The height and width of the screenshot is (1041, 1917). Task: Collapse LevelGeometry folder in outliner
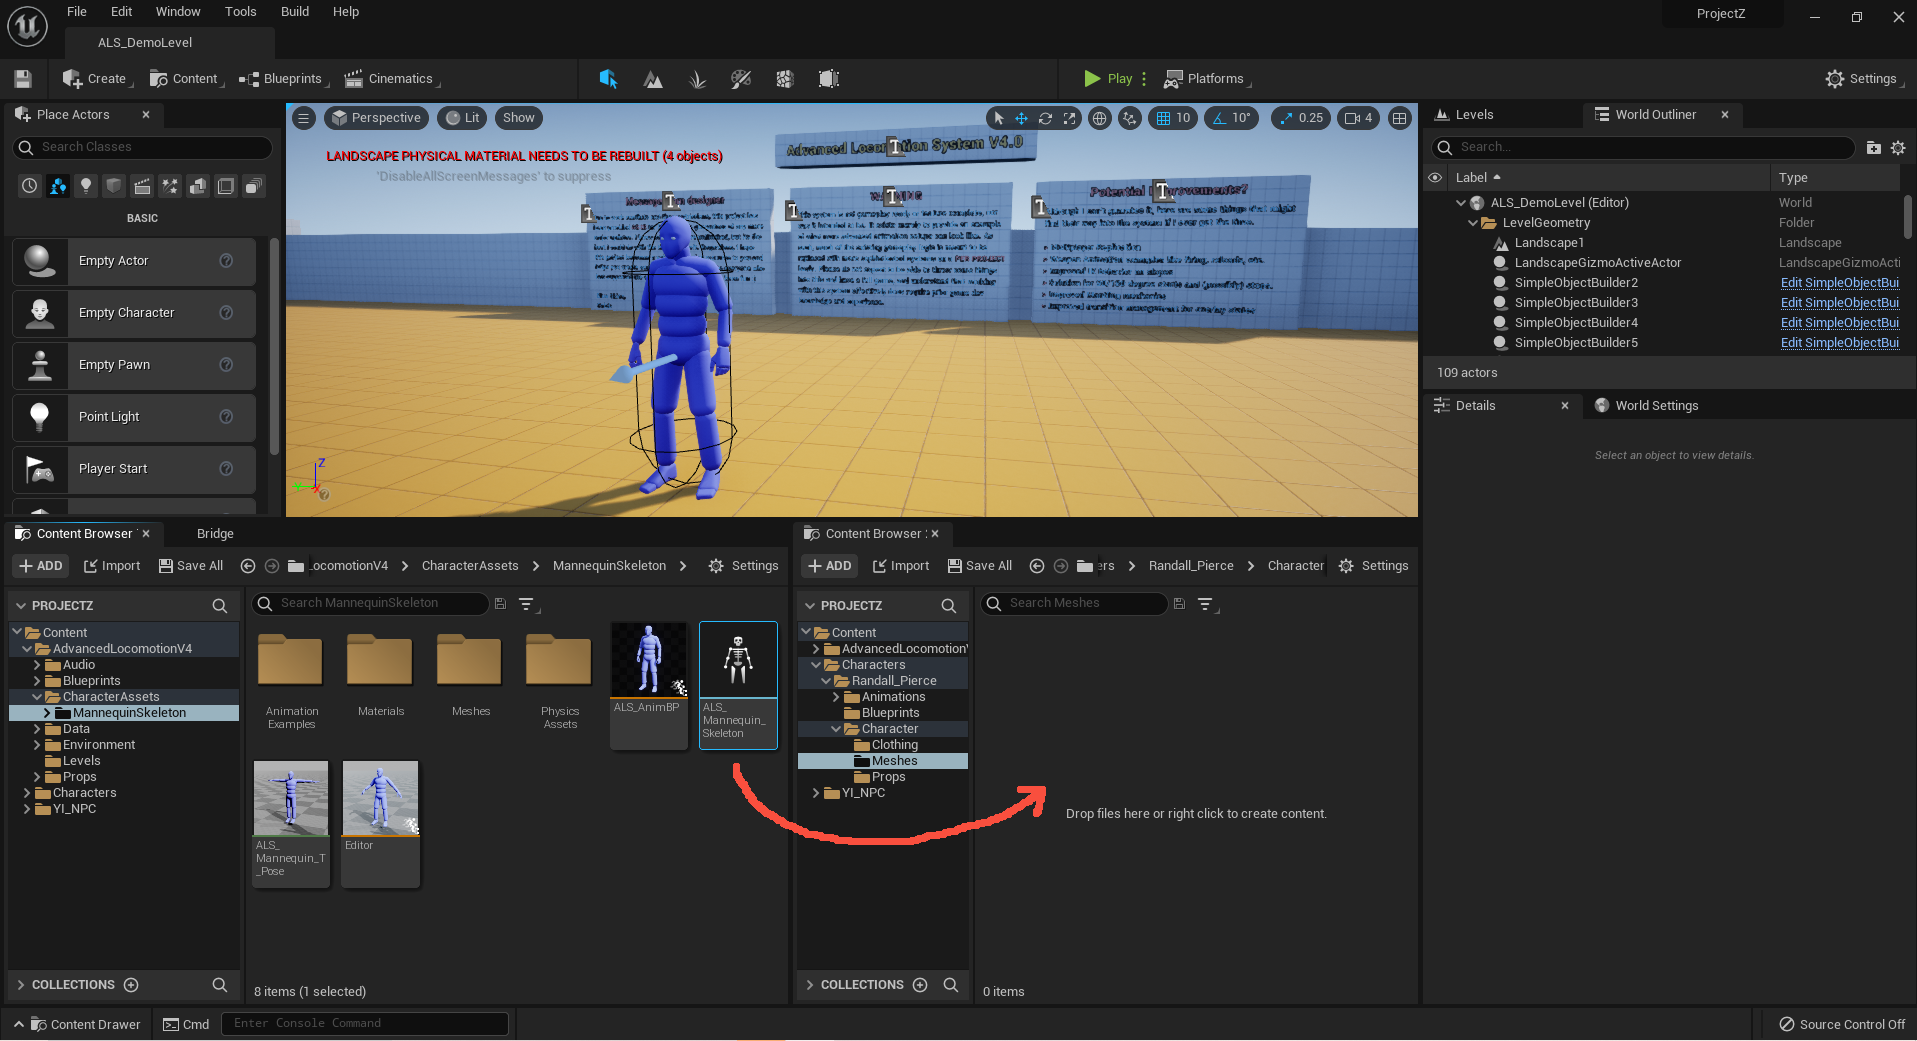tap(1472, 223)
